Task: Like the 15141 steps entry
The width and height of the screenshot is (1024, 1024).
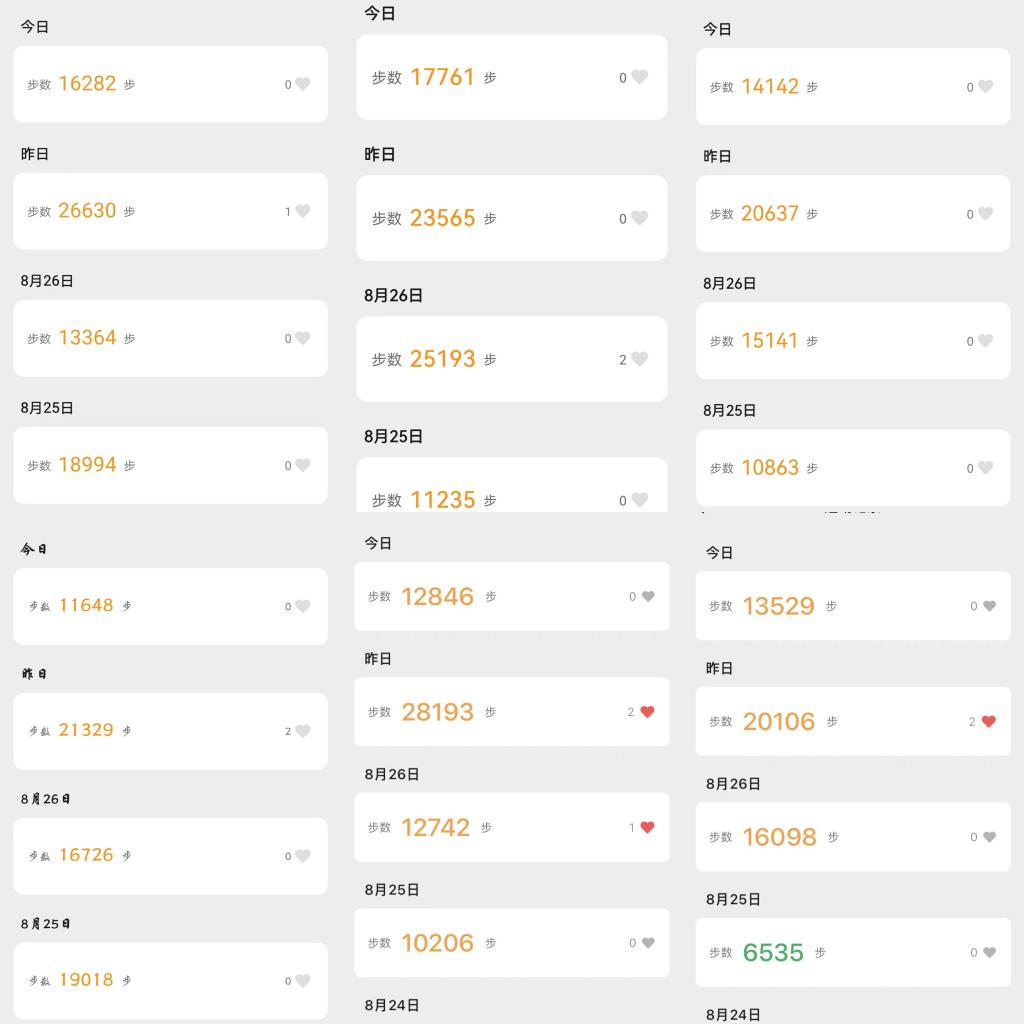Action: [x=985, y=341]
